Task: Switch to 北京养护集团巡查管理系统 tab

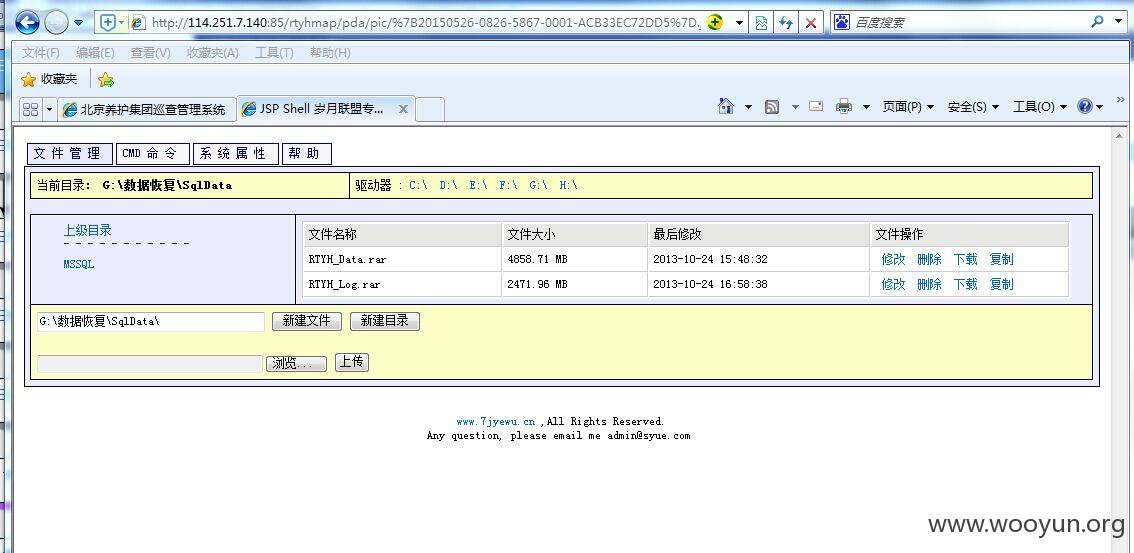Action: (x=146, y=109)
